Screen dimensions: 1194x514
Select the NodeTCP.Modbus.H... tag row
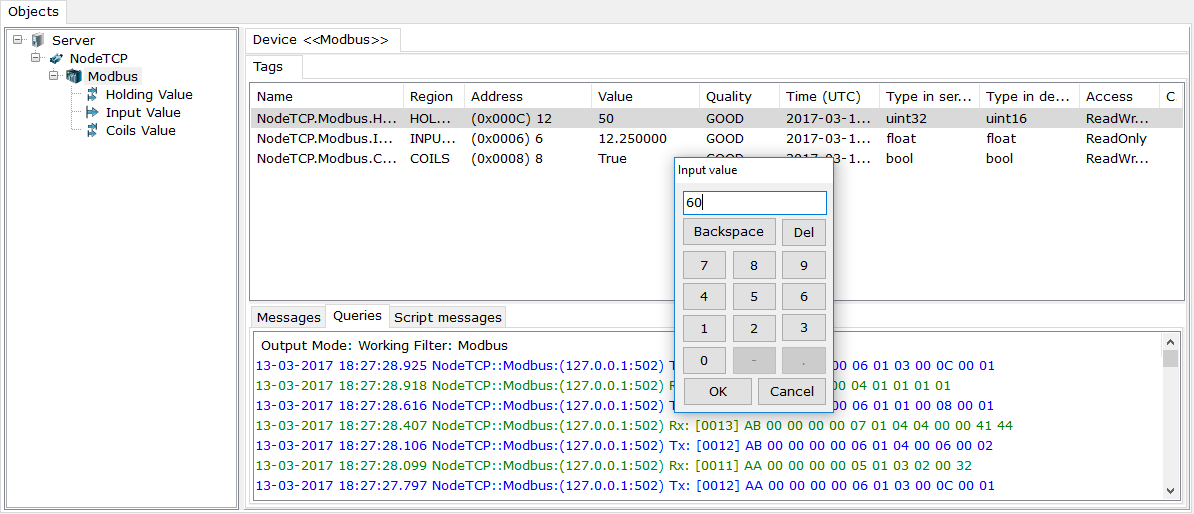click(x=717, y=119)
